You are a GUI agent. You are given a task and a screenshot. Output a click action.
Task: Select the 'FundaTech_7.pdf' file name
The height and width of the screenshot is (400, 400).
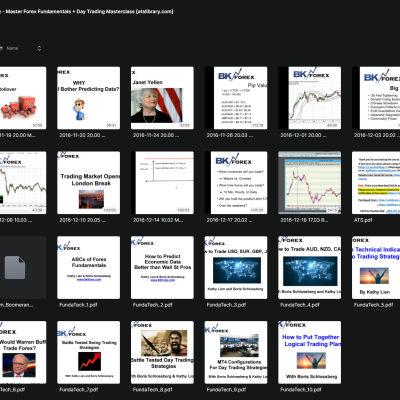(78, 390)
